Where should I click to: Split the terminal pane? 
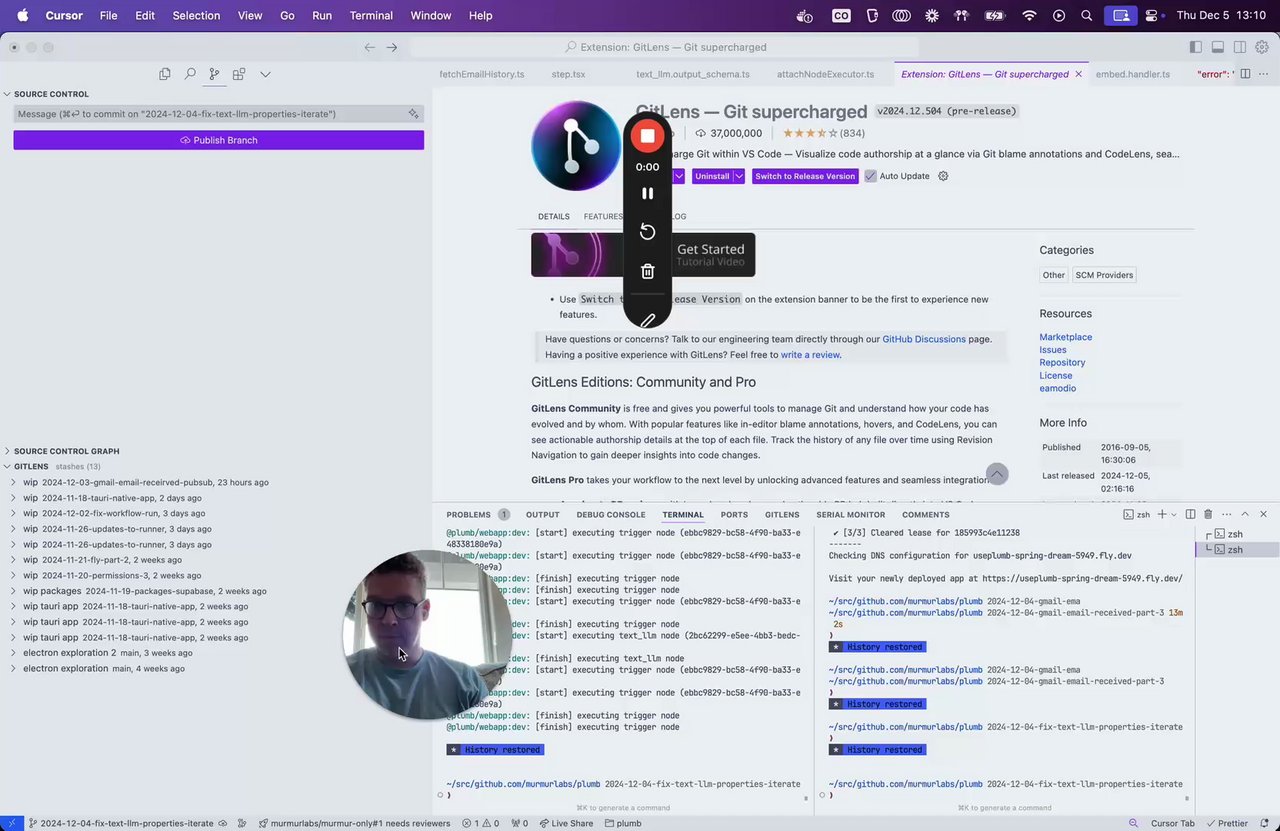point(1190,514)
